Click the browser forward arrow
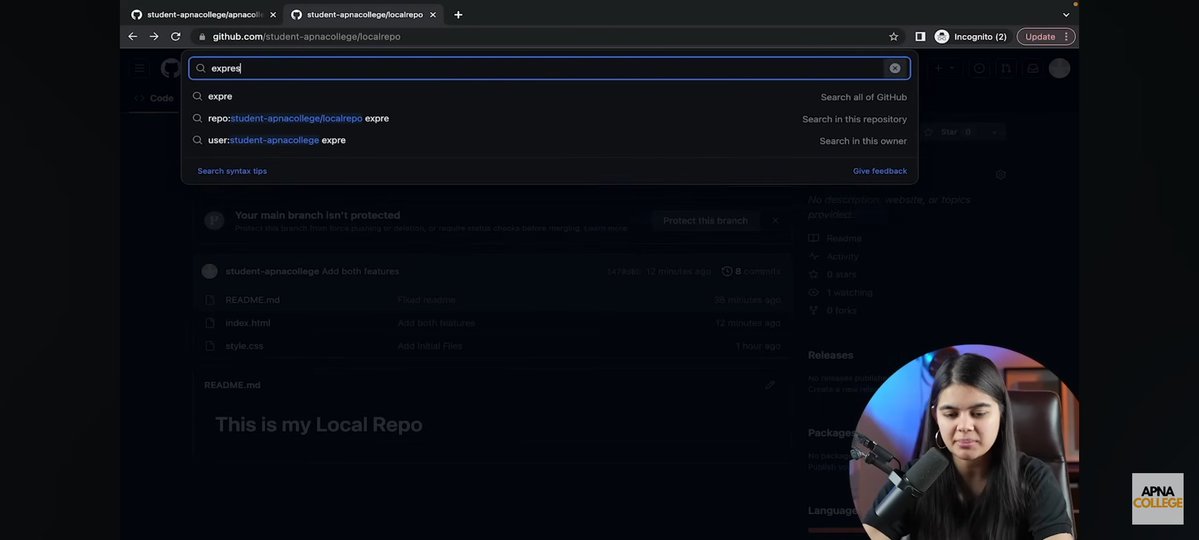 tap(154, 37)
